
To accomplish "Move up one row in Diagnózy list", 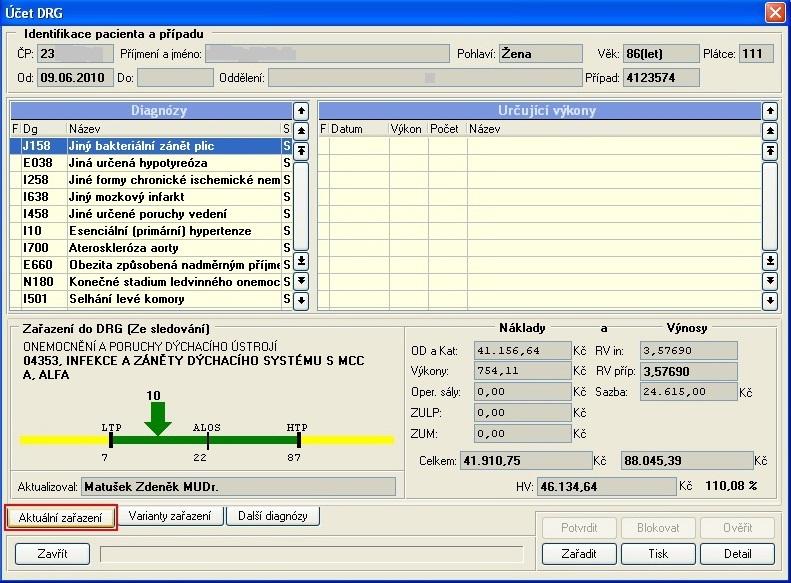I will 301,110.
